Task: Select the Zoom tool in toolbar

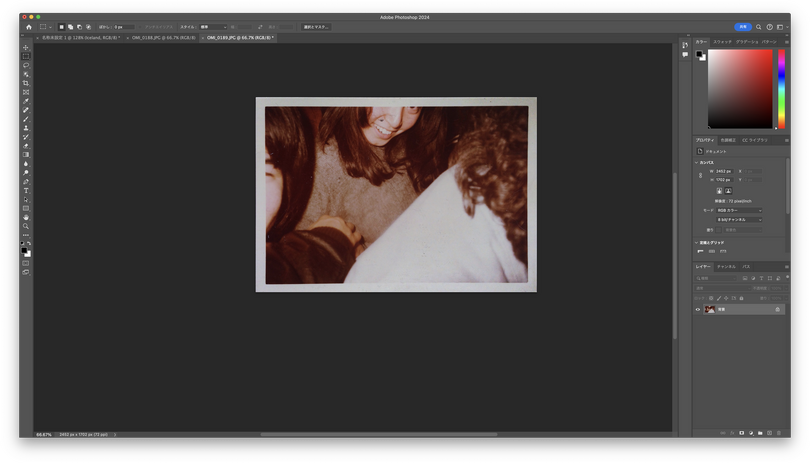Action: pyautogui.click(x=26, y=226)
